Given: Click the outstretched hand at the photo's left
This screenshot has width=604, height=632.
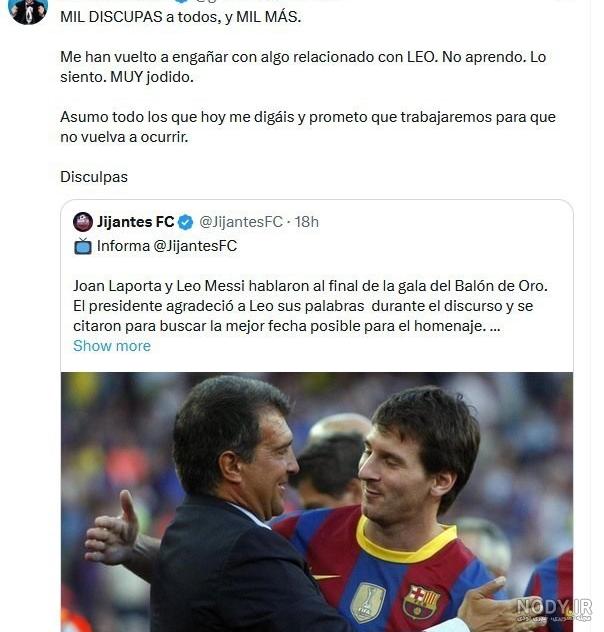Looking at the screenshot, I should (x=112, y=529).
